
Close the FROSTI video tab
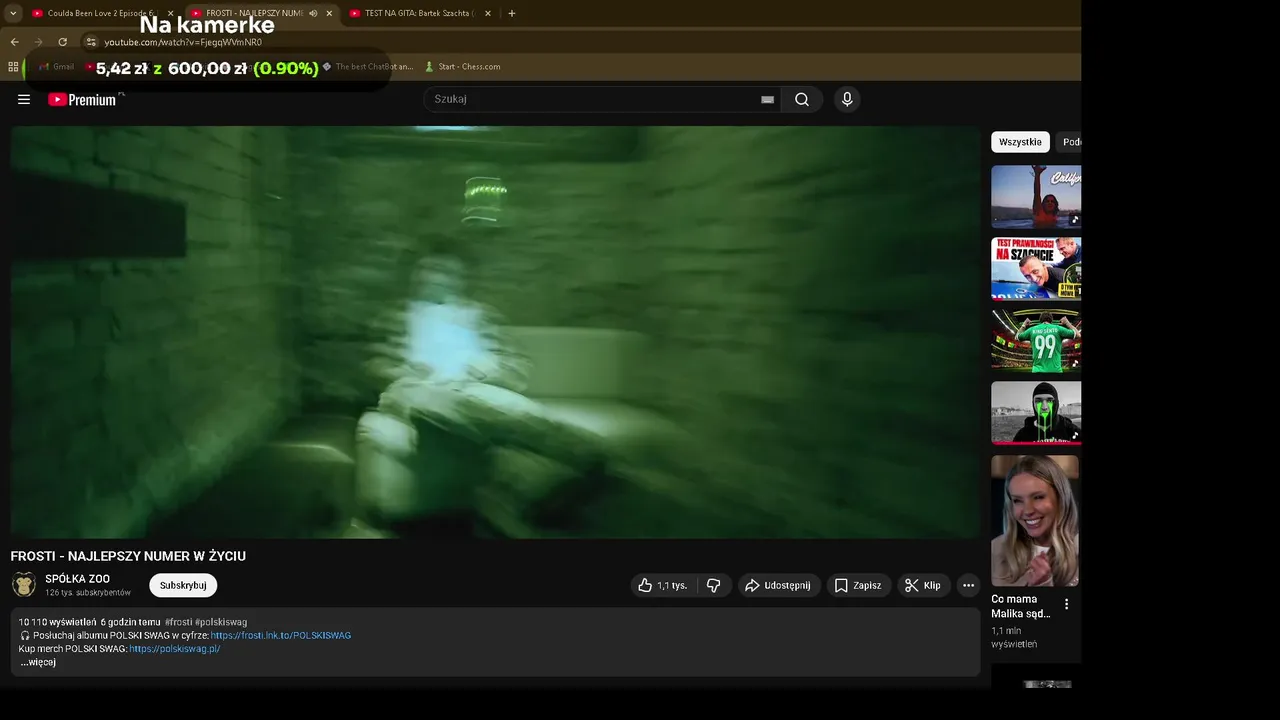coord(329,13)
